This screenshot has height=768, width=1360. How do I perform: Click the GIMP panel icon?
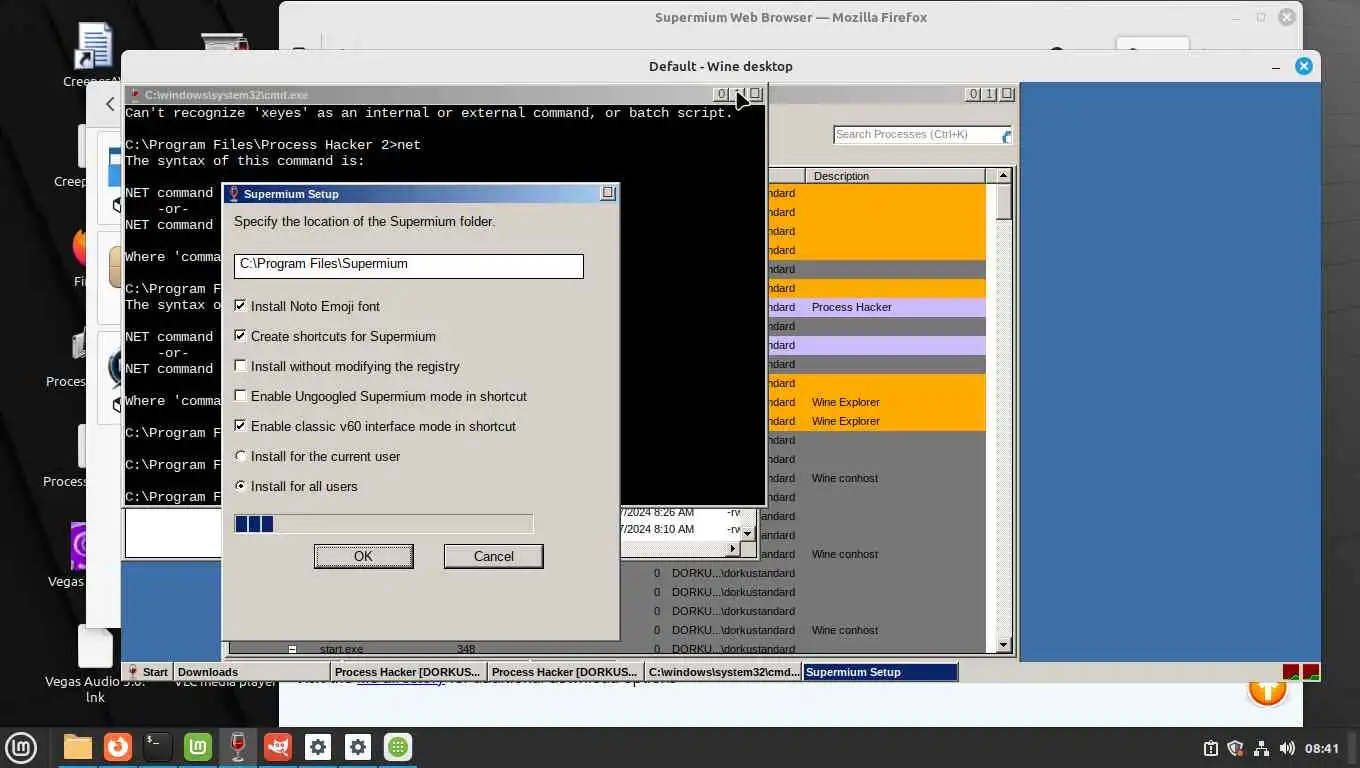coord(278,747)
